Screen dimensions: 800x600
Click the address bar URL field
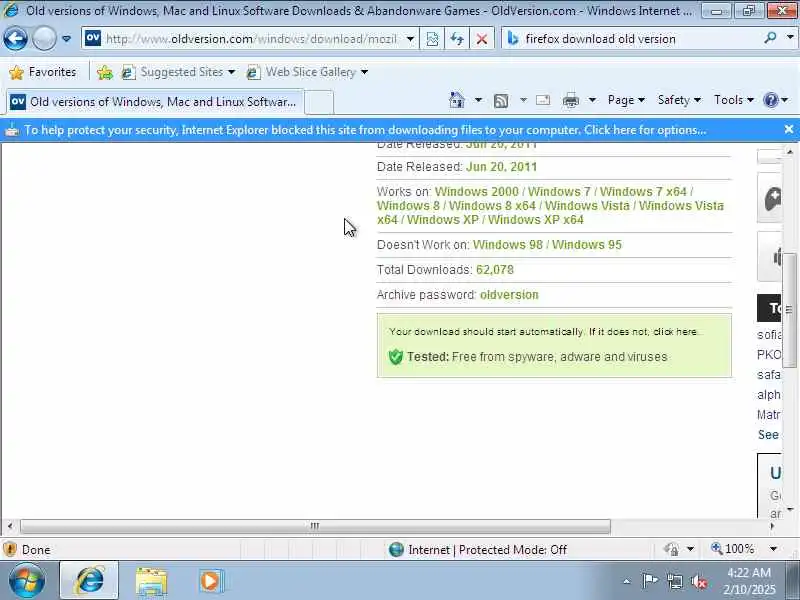(250, 39)
